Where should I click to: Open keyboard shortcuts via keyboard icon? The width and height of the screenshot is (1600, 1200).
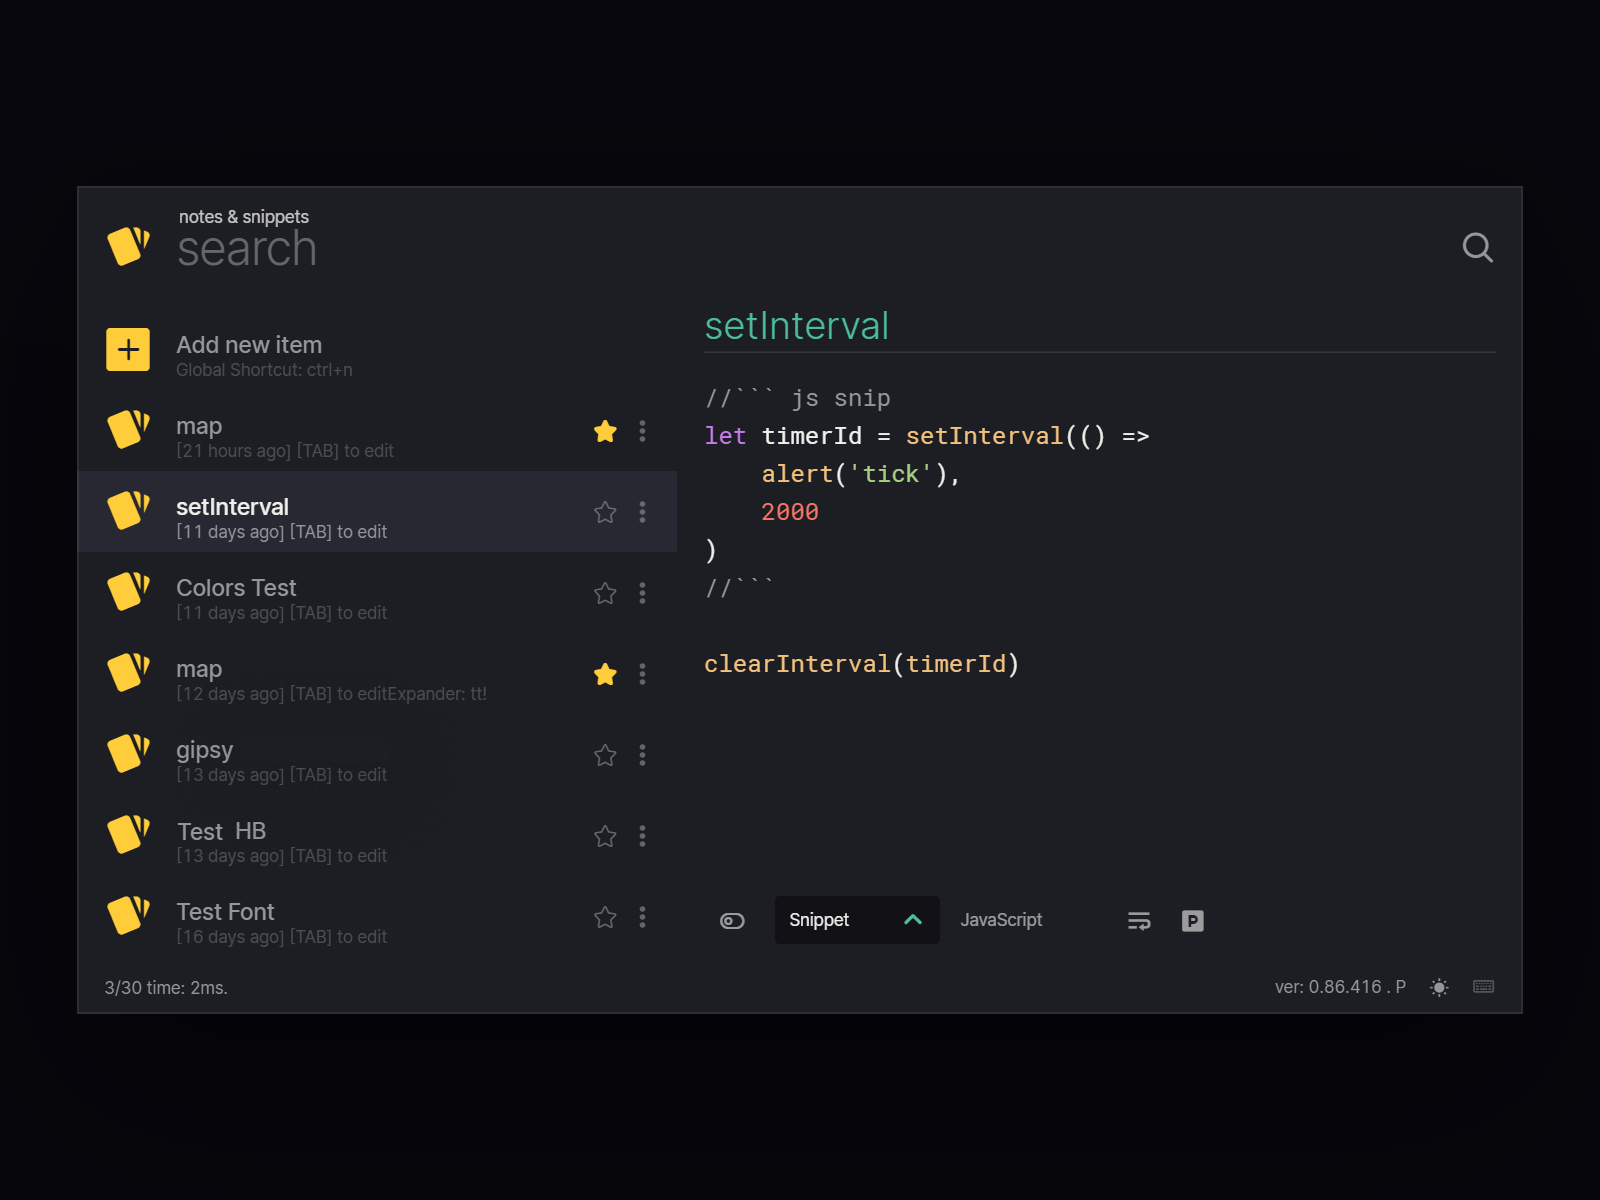pyautogui.click(x=1483, y=987)
